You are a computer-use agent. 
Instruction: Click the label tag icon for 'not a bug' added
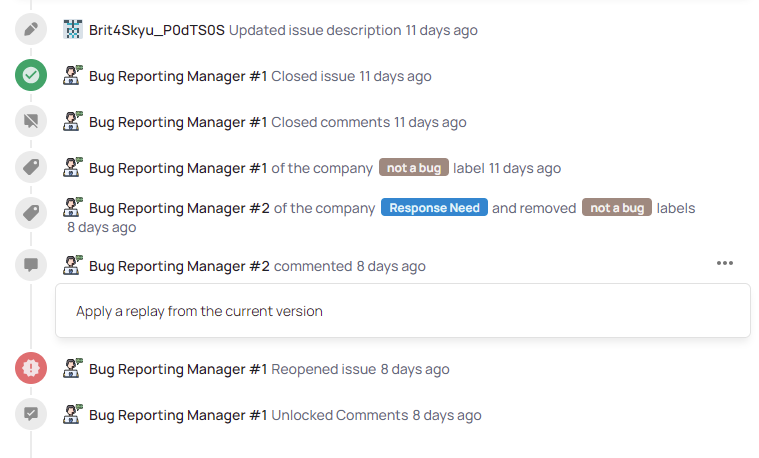click(31, 168)
